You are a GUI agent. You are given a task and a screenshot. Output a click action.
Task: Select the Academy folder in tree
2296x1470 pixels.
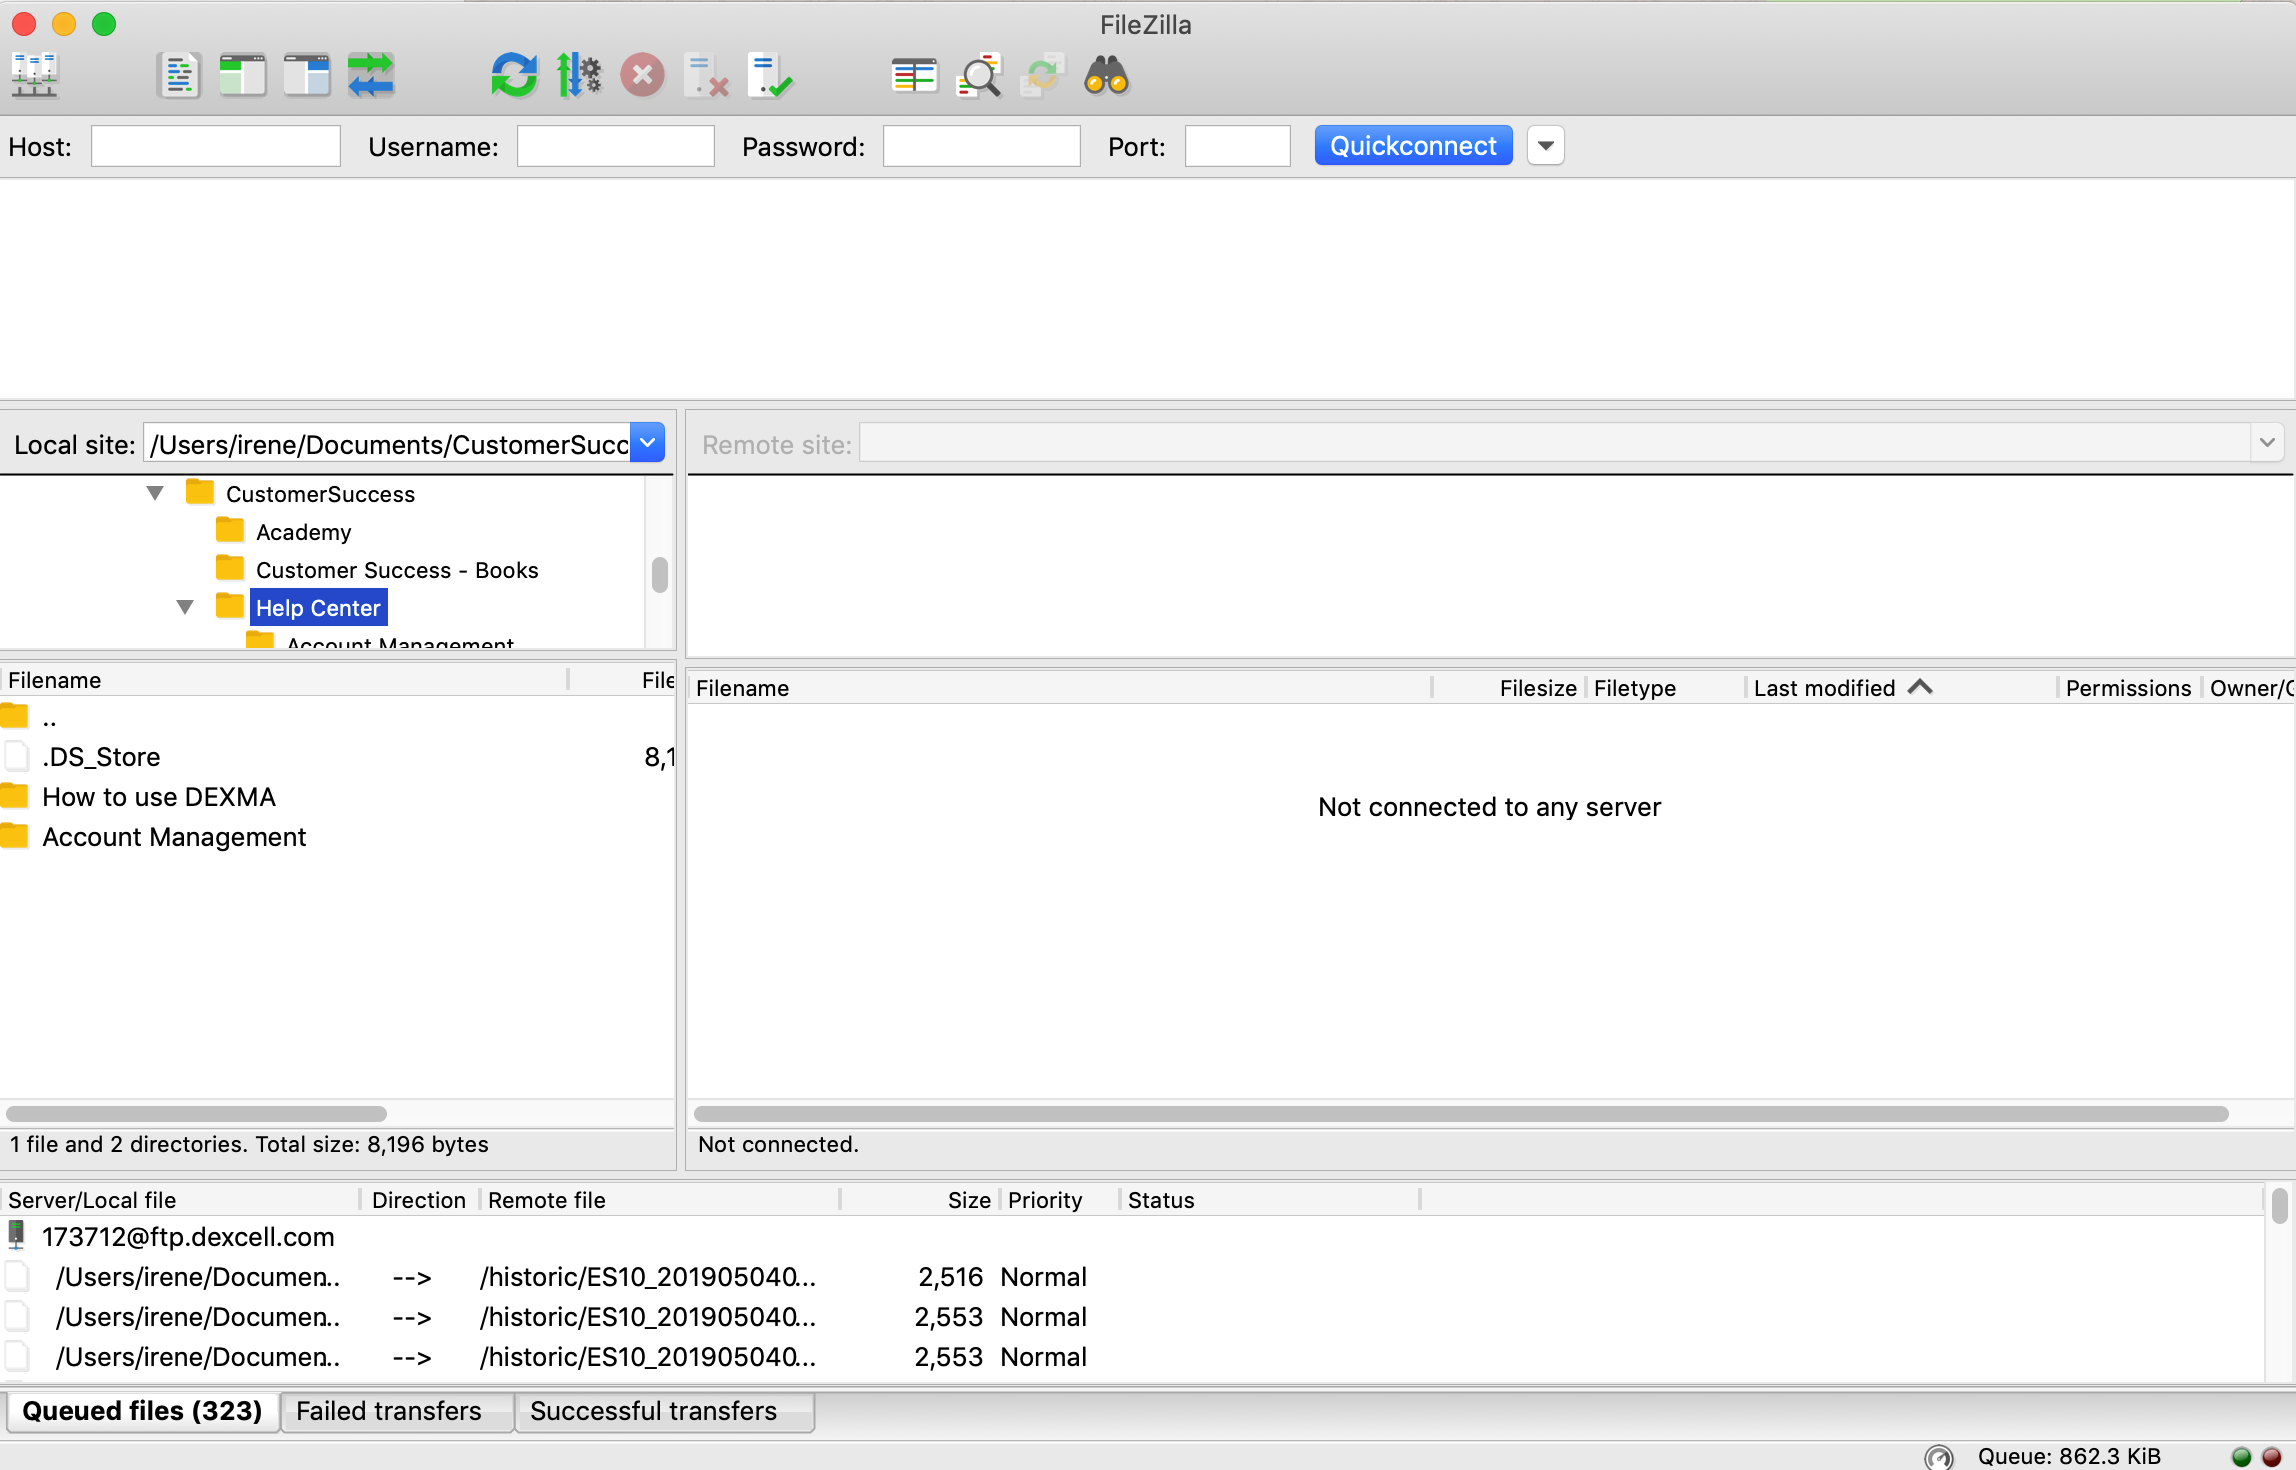[x=303, y=532]
